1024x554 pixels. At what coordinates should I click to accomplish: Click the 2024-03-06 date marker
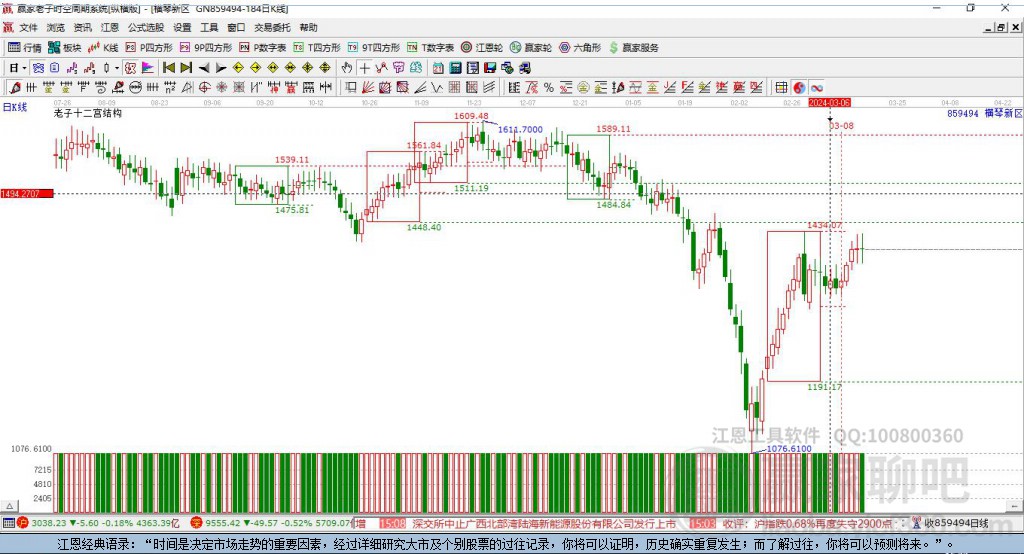coord(829,103)
